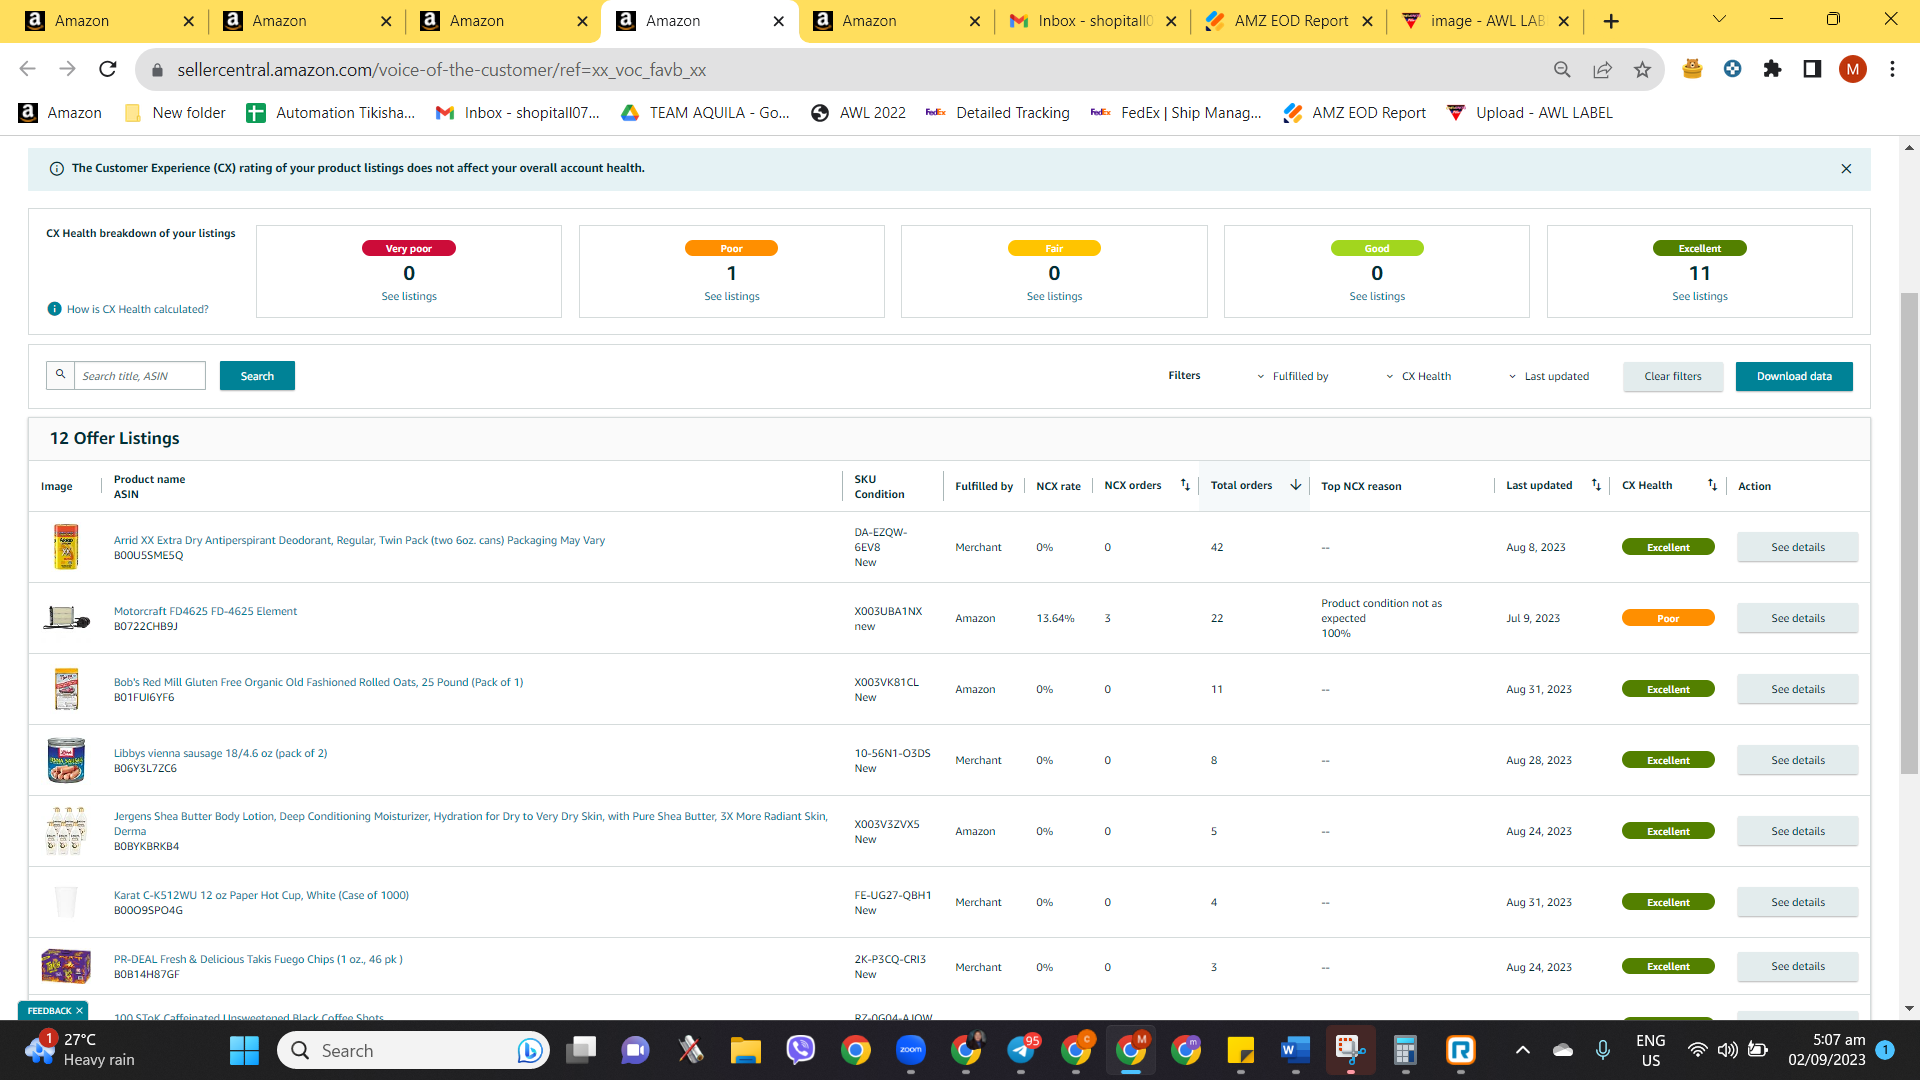Sort by CX Health column arrows
This screenshot has height=1080, width=1920.
(x=1712, y=485)
